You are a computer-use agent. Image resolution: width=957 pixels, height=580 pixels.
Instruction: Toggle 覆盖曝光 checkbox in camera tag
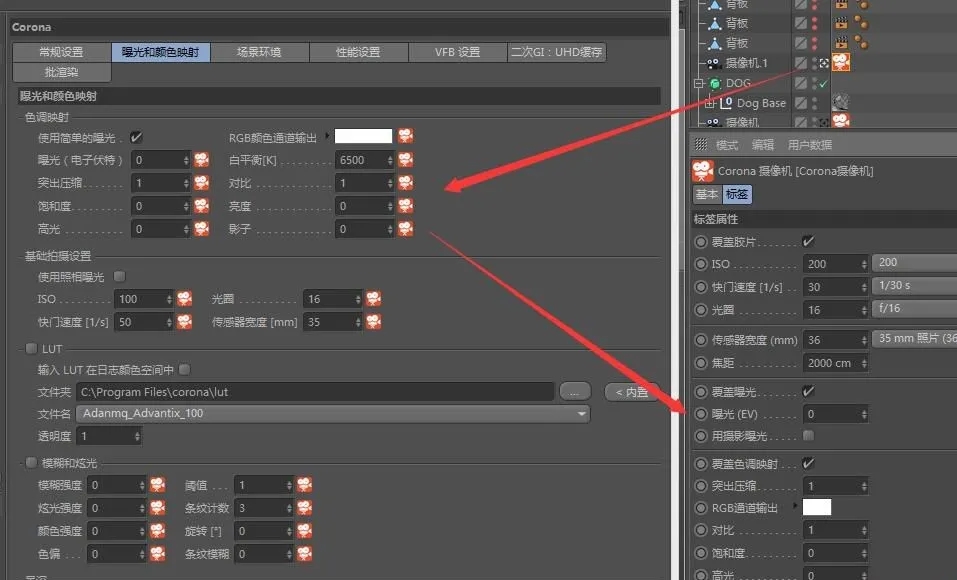(808, 391)
